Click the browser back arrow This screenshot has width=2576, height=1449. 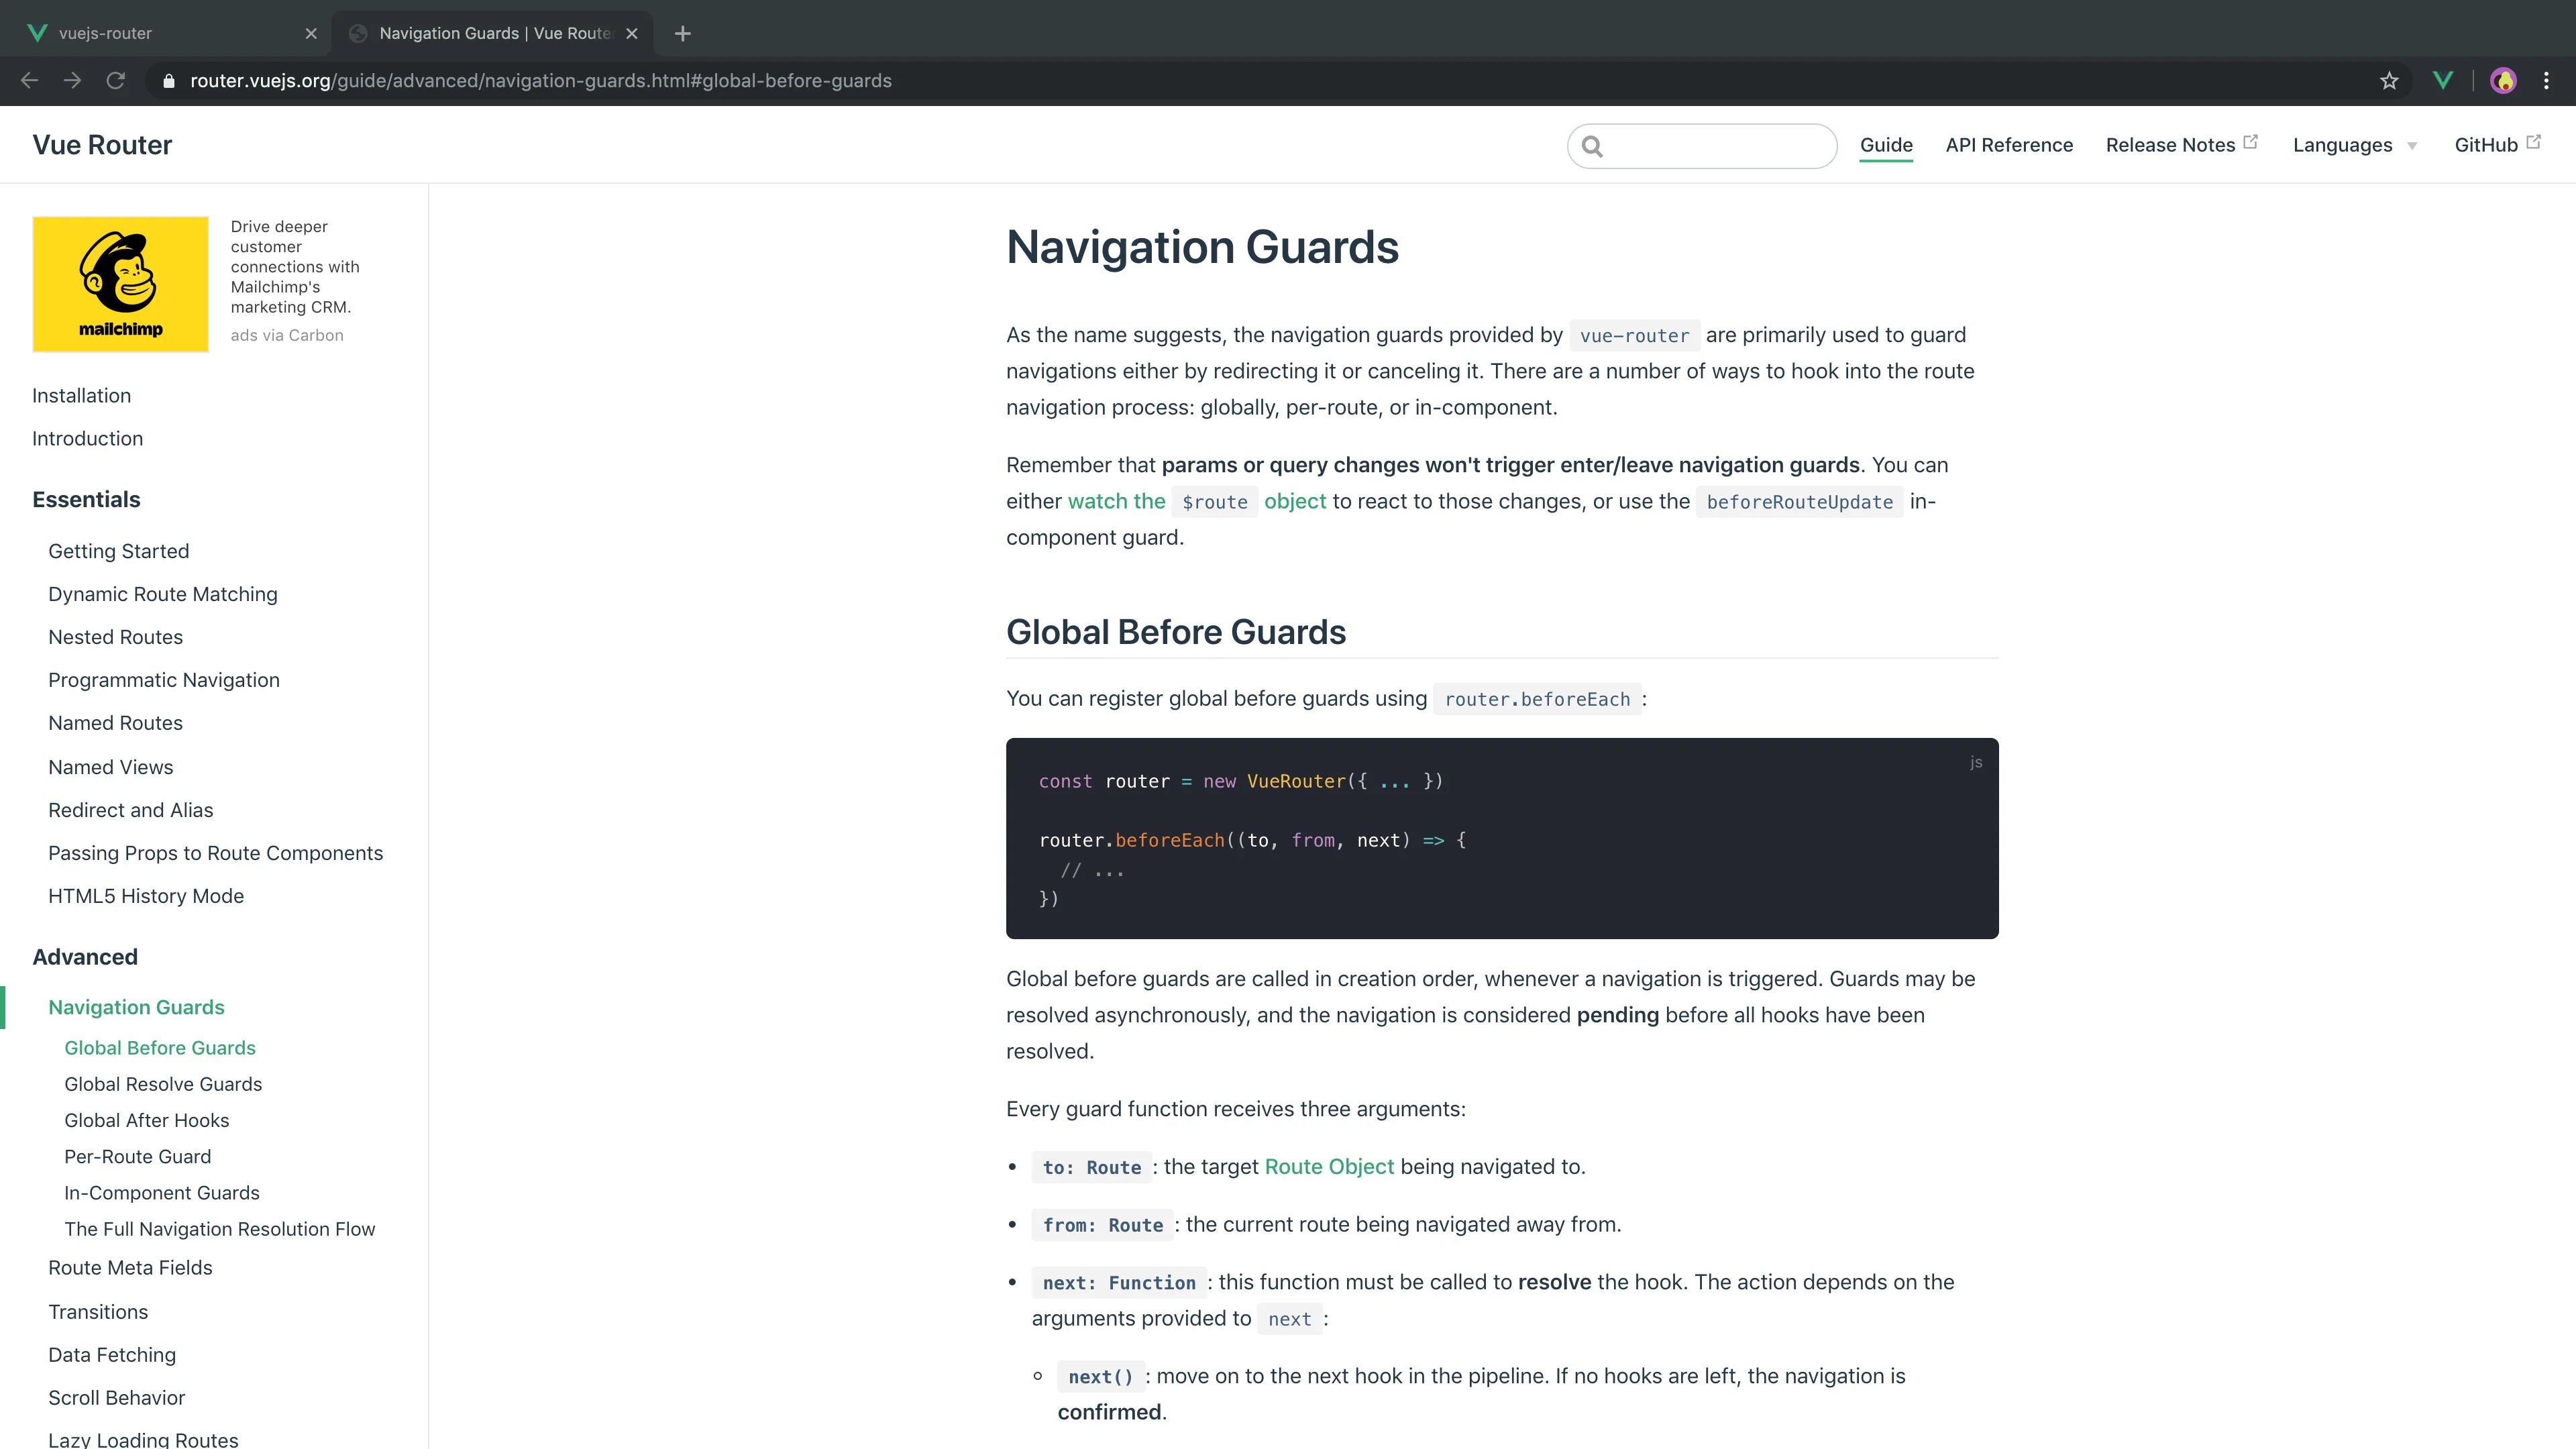point(29,80)
